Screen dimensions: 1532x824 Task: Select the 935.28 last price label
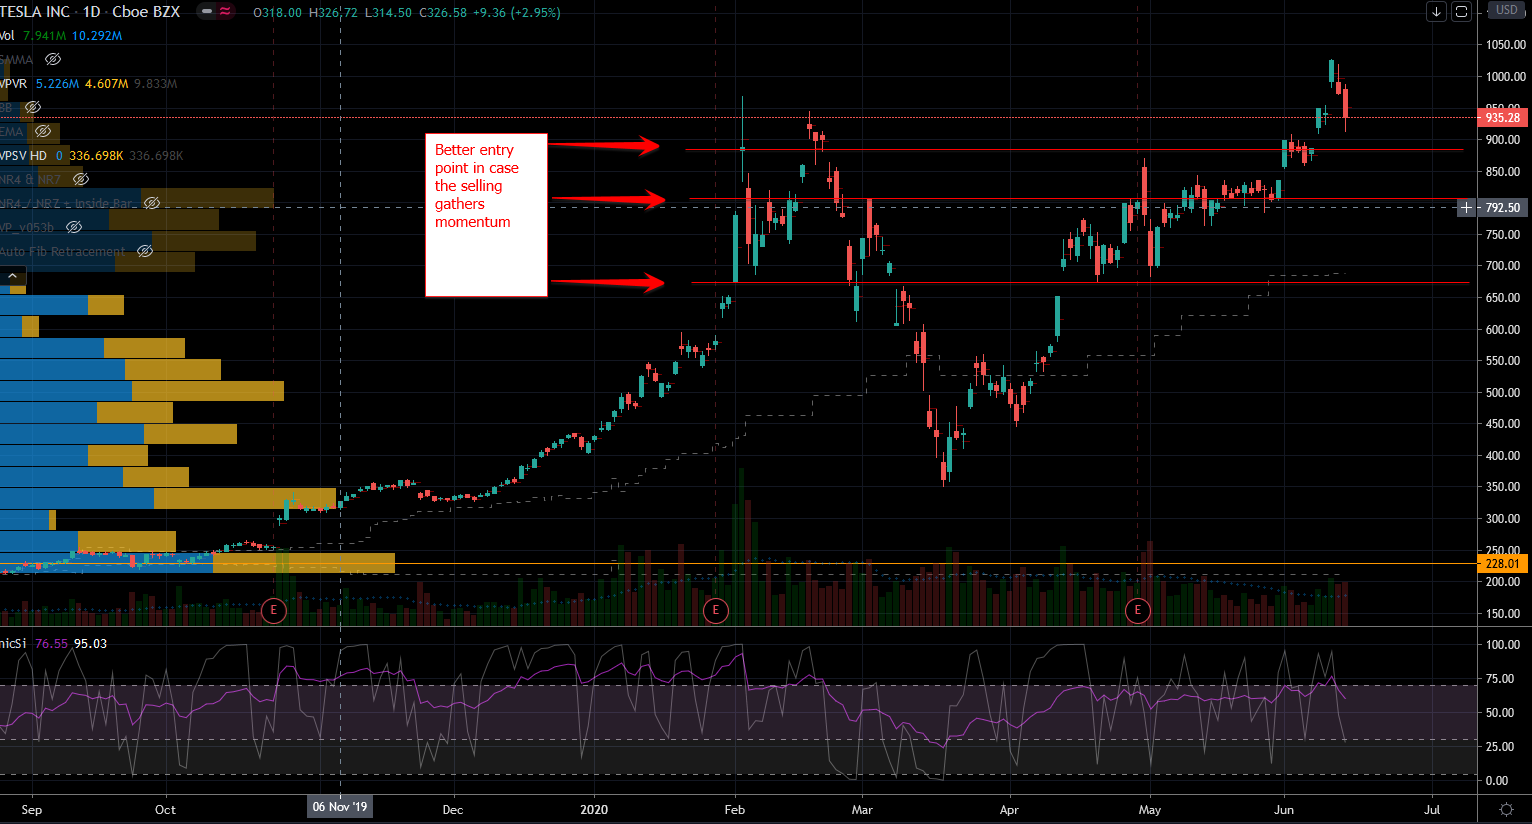[1502, 118]
